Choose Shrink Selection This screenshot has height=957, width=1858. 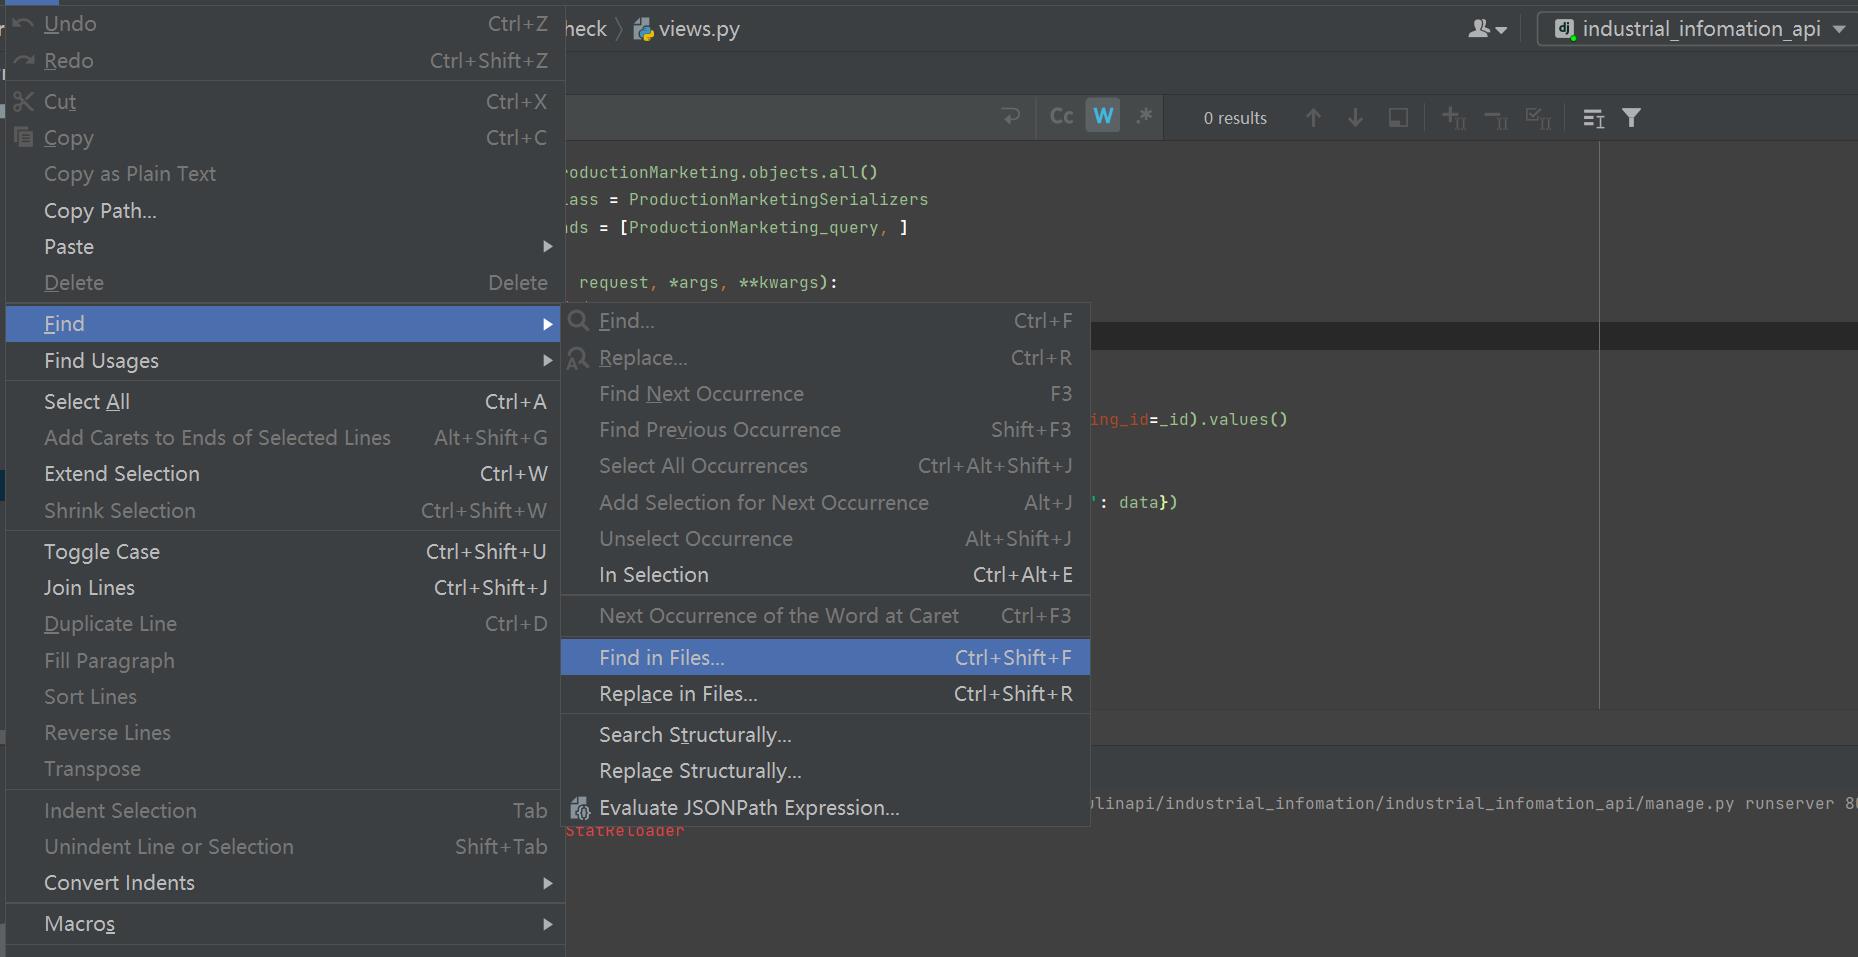tap(282, 511)
